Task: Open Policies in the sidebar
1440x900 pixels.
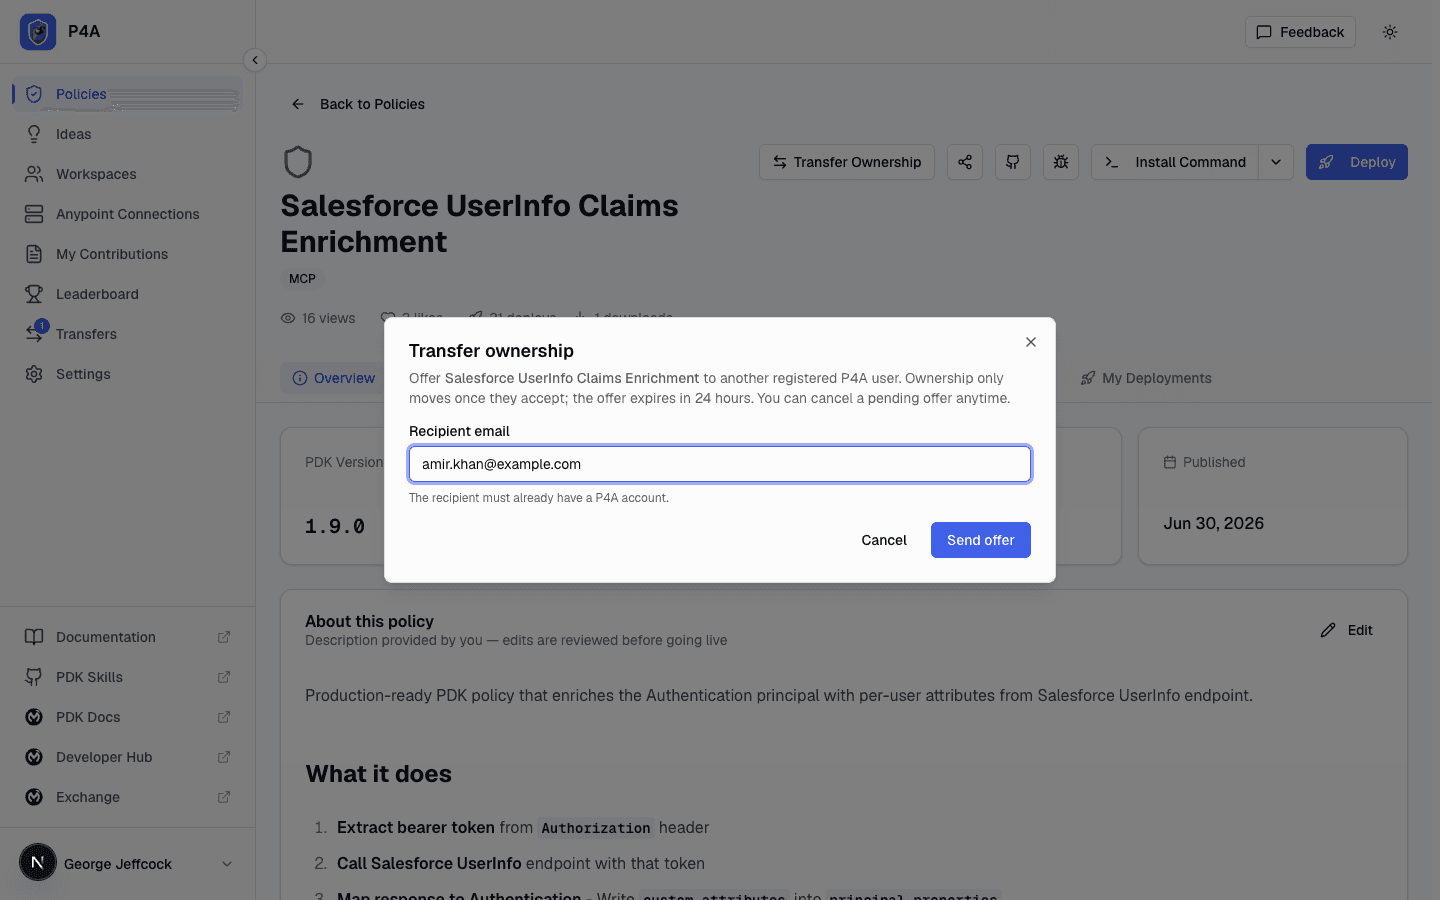Action: (x=127, y=94)
